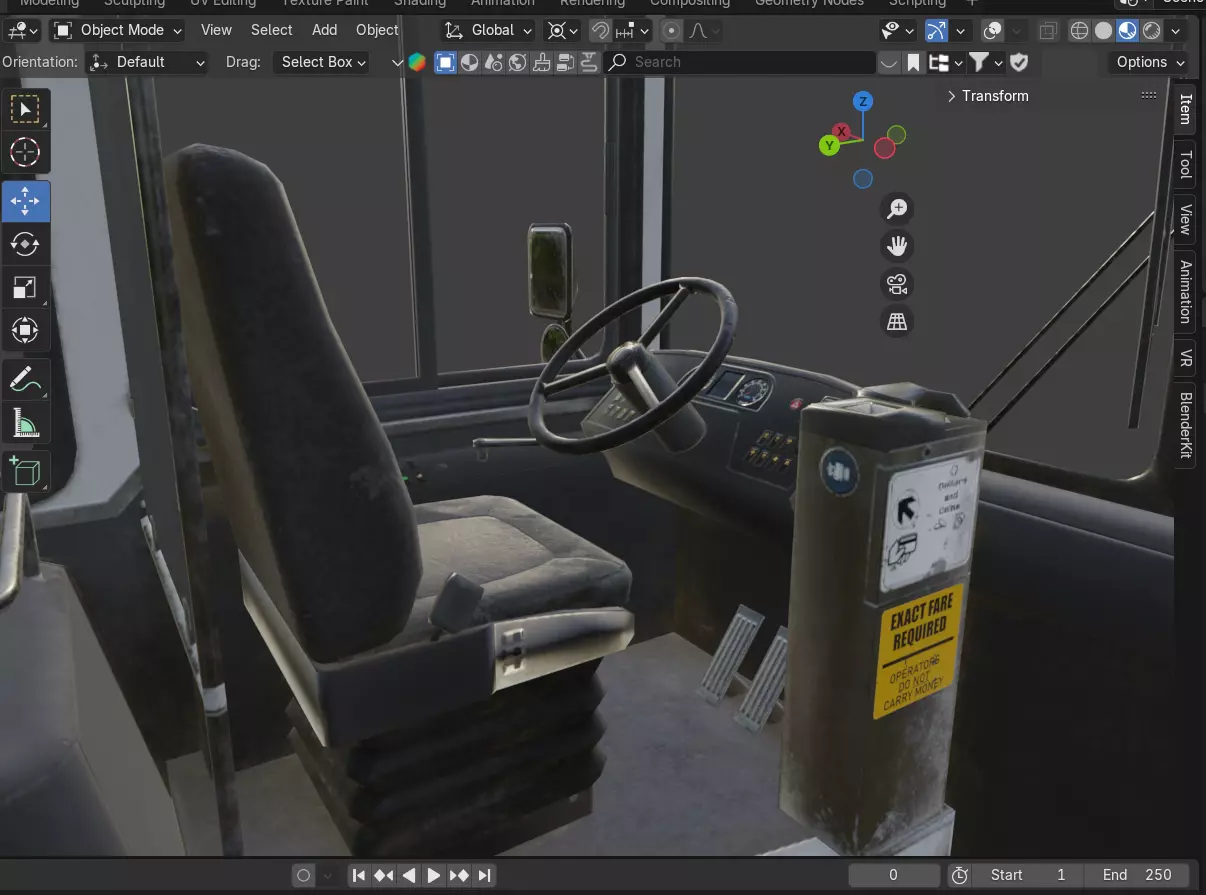Screen dimensions: 1206x895
Task: Toggle viewport overlays
Action: [992, 30]
